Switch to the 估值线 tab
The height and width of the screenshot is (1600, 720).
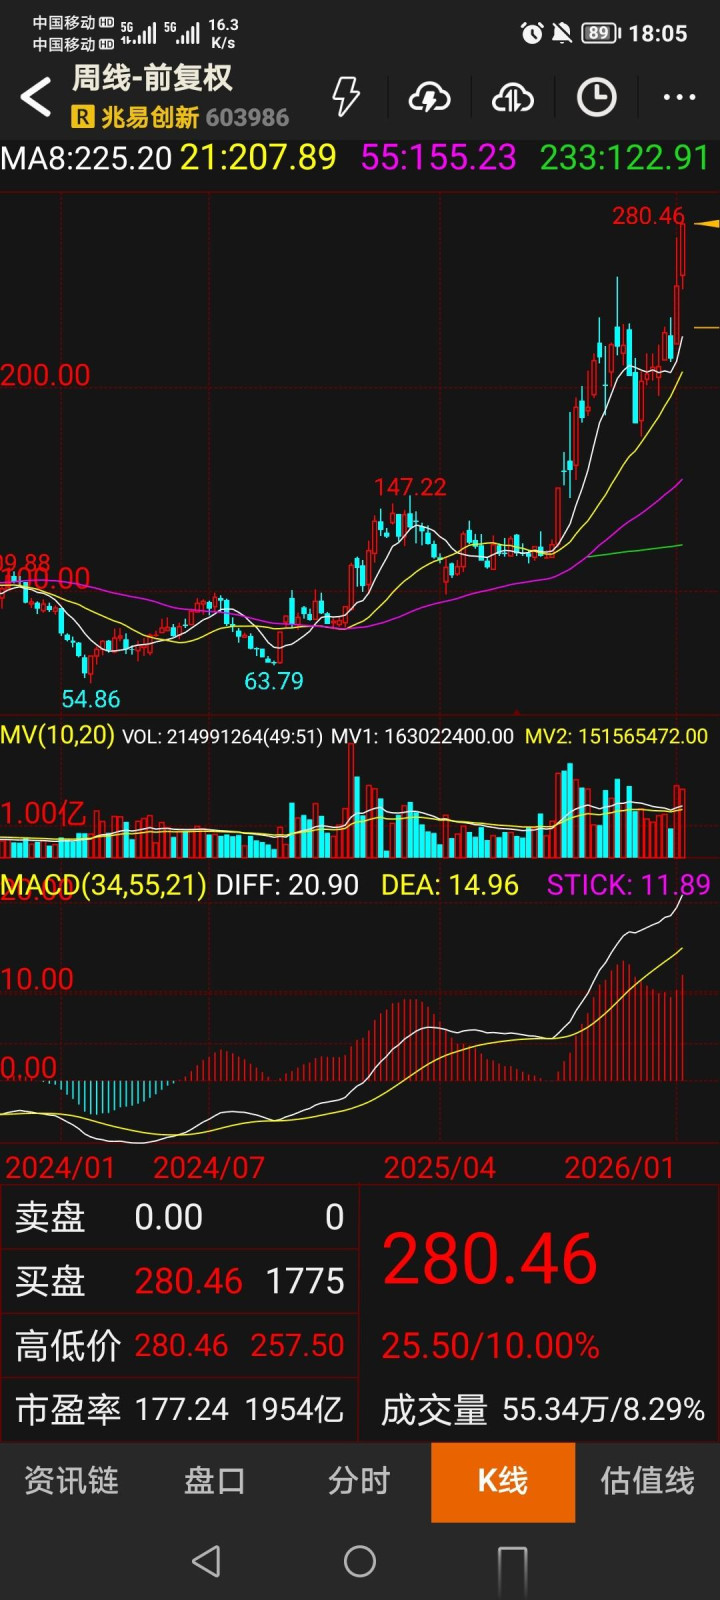pos(647,1481)
